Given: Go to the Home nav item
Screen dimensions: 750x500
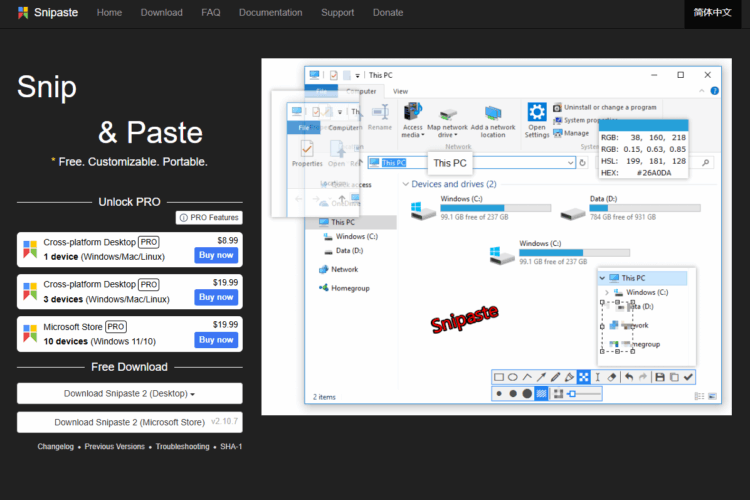Looking at the screenshot, I should pyautogui.click(x=109, y=12).
